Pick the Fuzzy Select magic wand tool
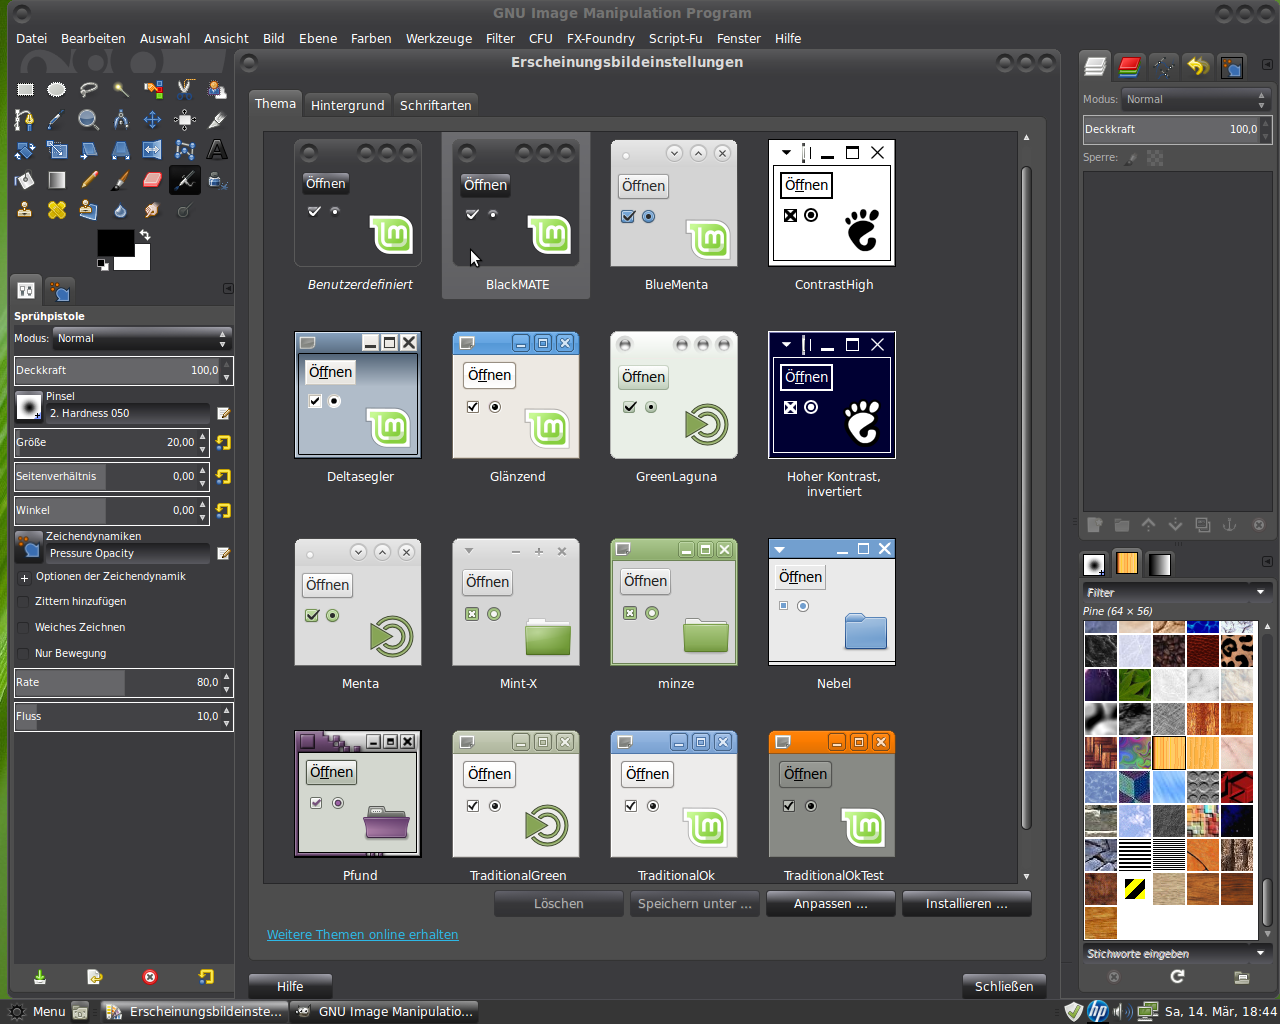 point(121,90)
